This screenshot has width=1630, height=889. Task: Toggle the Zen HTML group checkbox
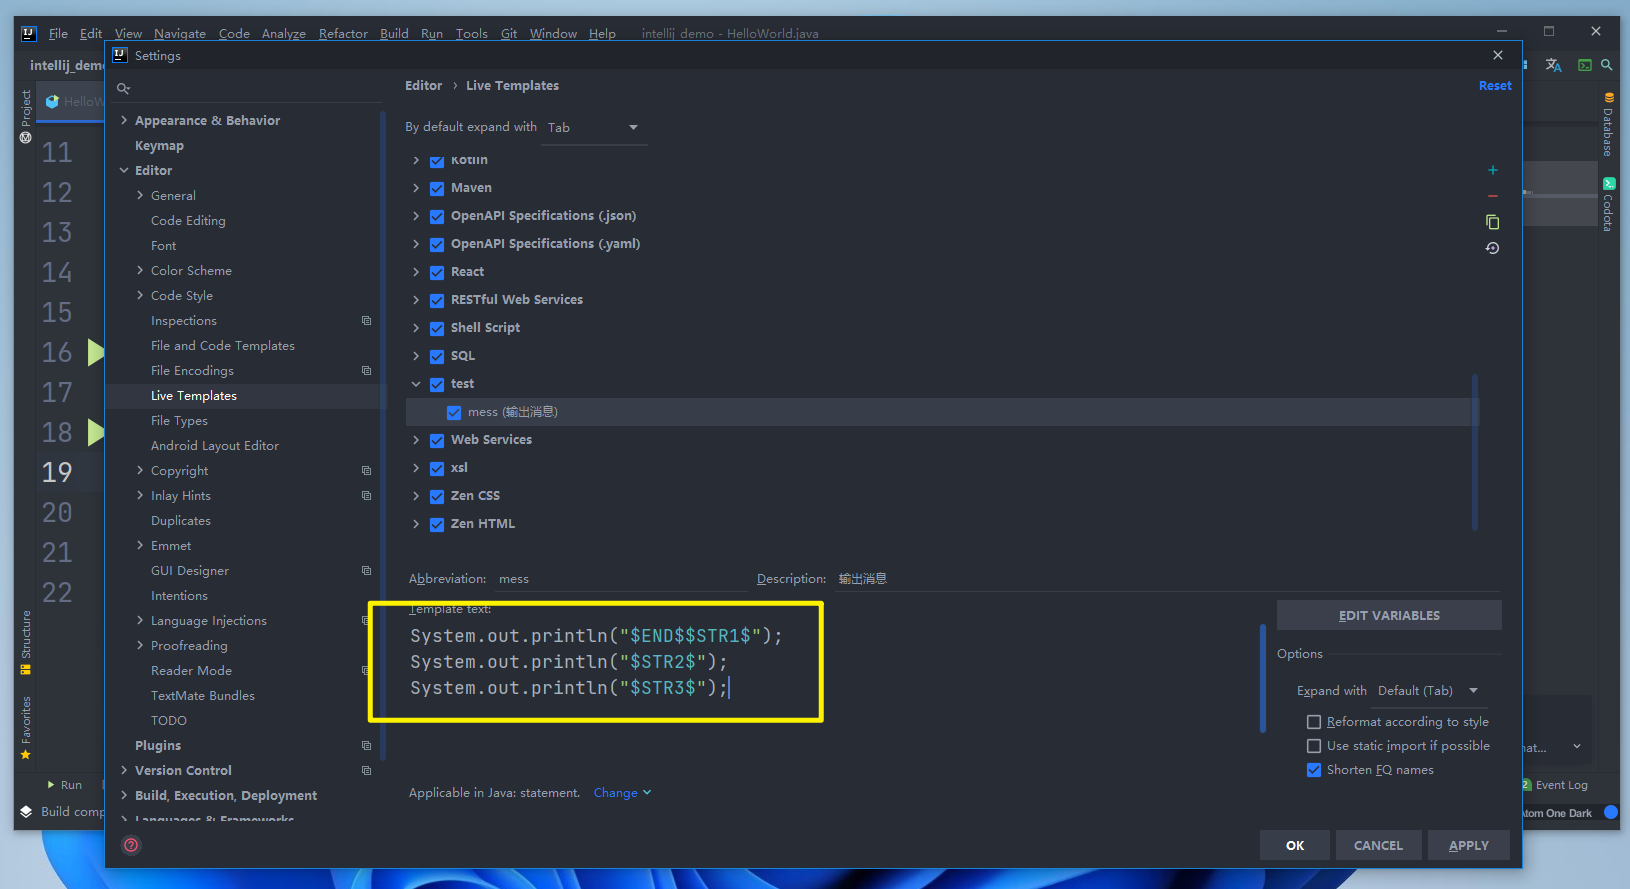point(437,524)
